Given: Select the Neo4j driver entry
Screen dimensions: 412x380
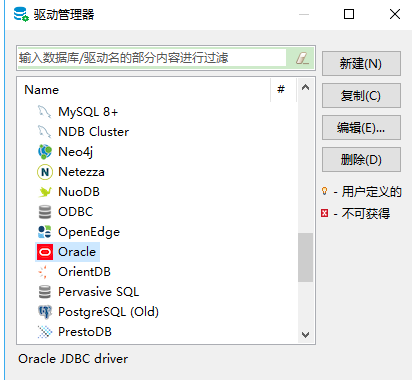Looking at the screenshot, I should pos(75,152).
